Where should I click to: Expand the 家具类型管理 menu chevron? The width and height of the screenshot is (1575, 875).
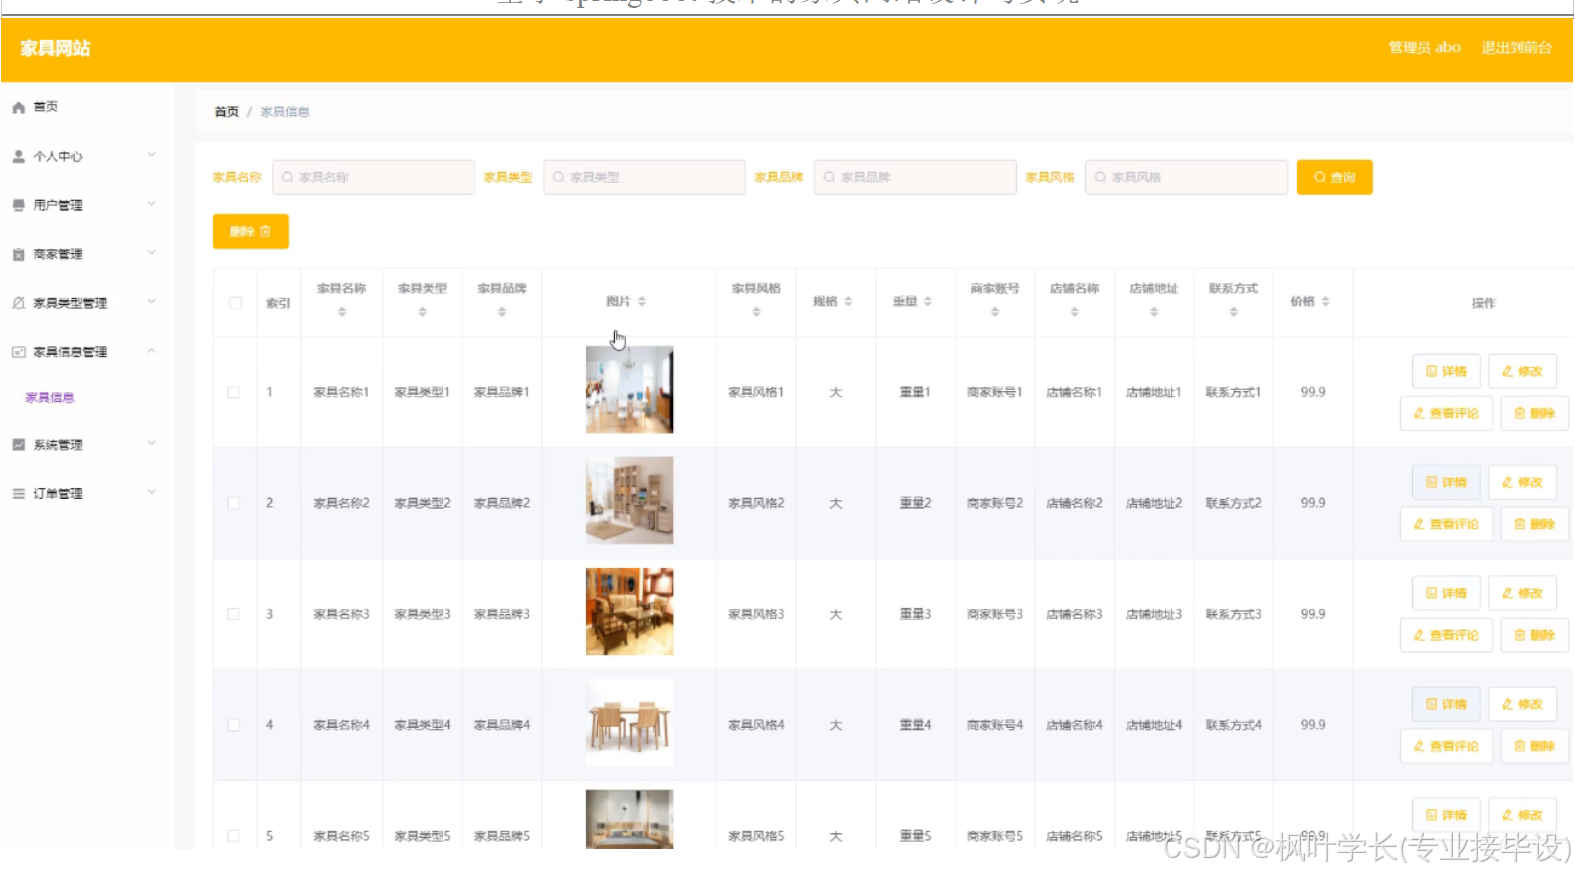(152, 302)
